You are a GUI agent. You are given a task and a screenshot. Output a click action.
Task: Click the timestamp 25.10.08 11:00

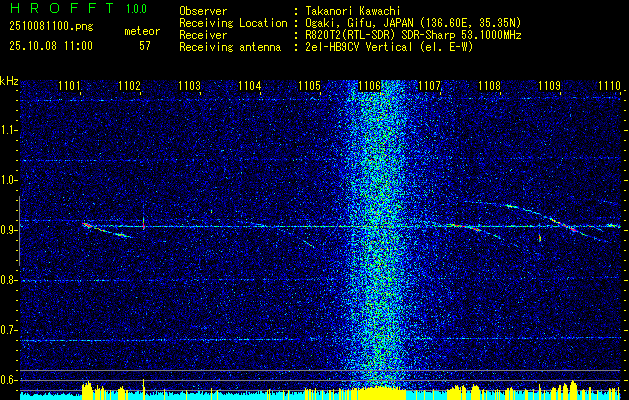[x=51, y=46]
